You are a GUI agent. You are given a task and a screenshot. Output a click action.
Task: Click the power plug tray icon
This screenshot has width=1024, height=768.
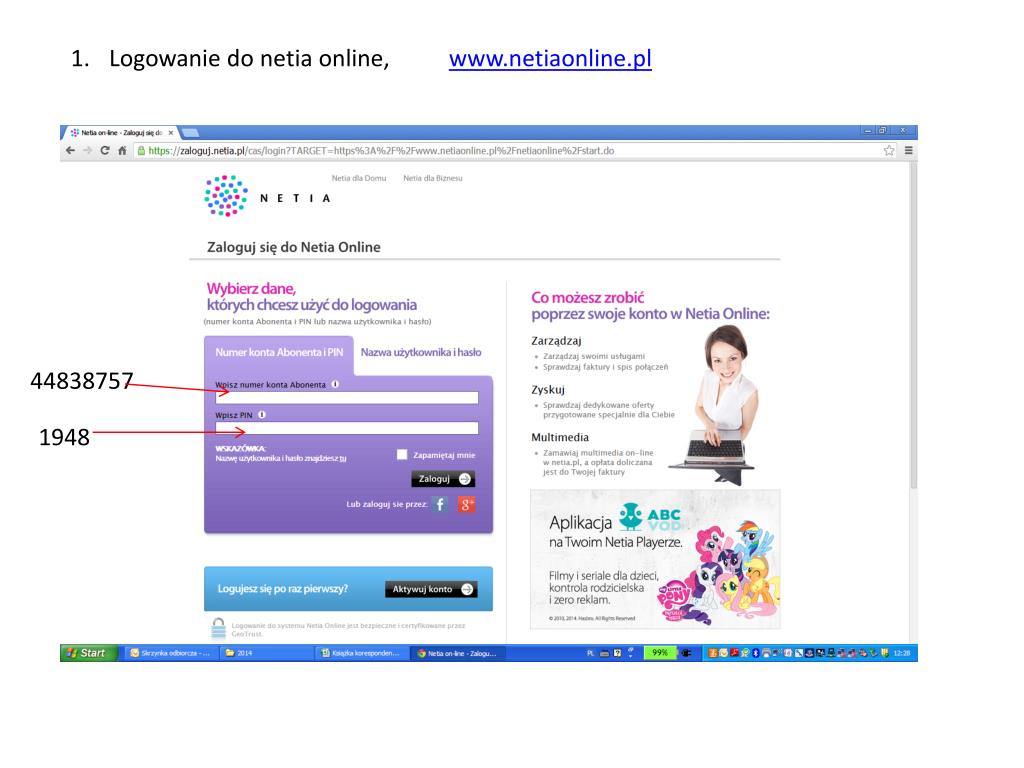(x=686, y=653)
